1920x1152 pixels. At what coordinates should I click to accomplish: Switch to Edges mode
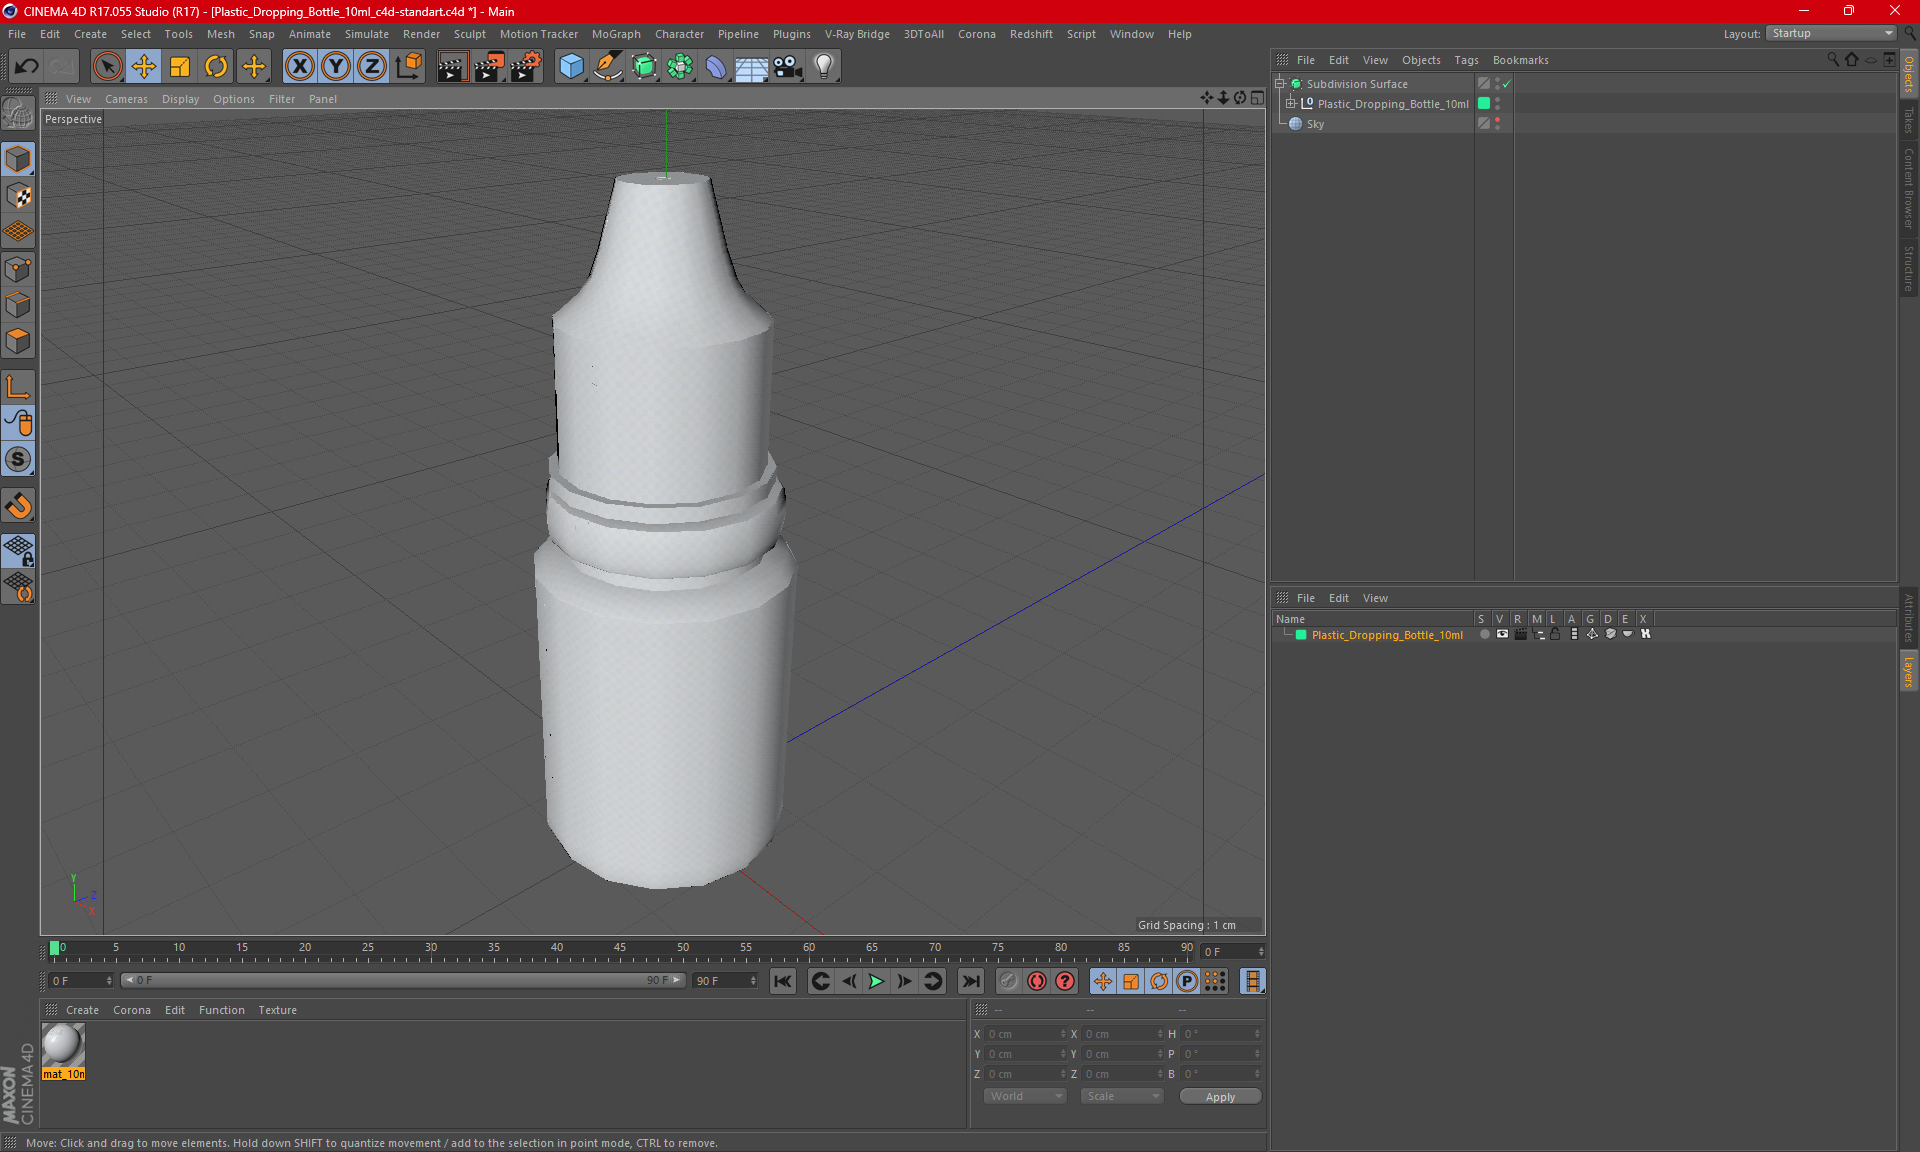click(18, 305)
